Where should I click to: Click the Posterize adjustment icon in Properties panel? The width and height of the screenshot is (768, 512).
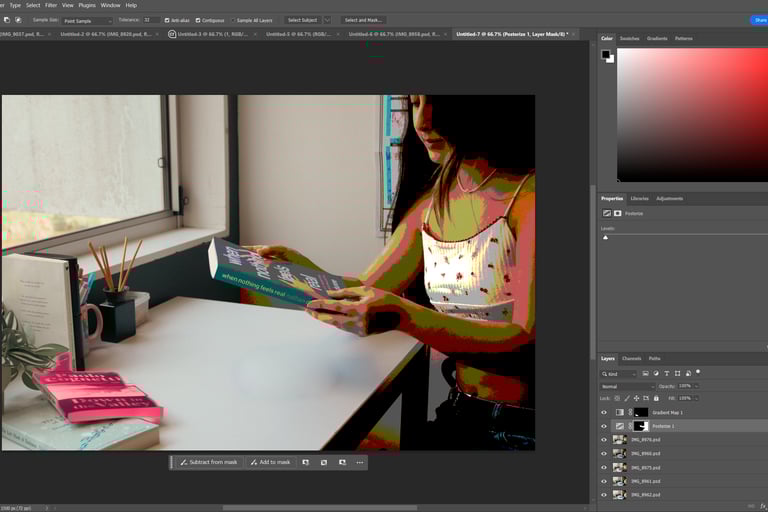pos(607,213)
